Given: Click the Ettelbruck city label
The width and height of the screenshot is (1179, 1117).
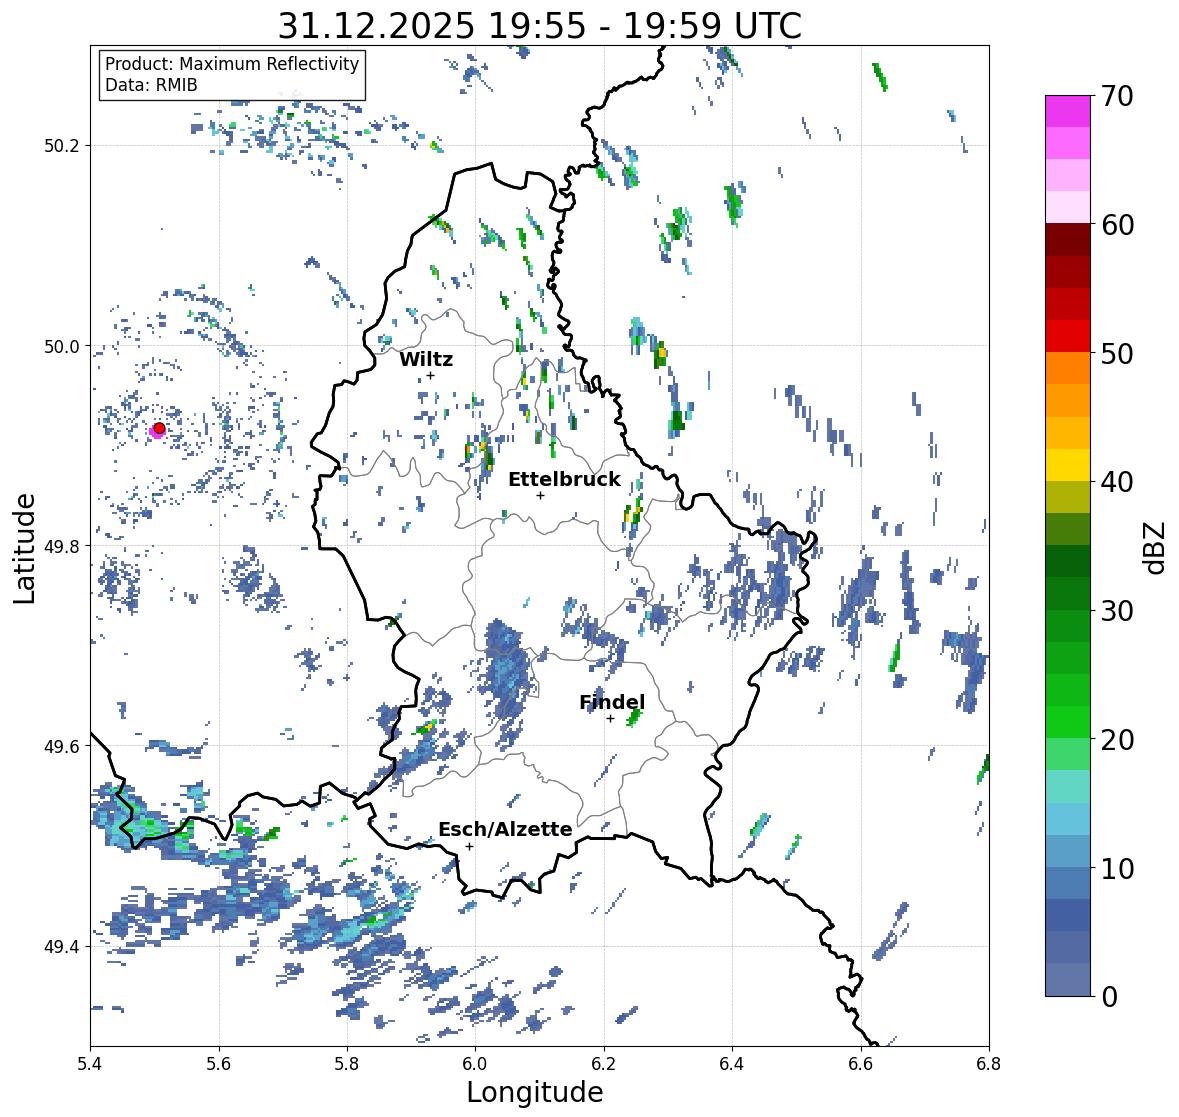Looking at the screenshot, I should pyautogui.click(x=565, y=480).
